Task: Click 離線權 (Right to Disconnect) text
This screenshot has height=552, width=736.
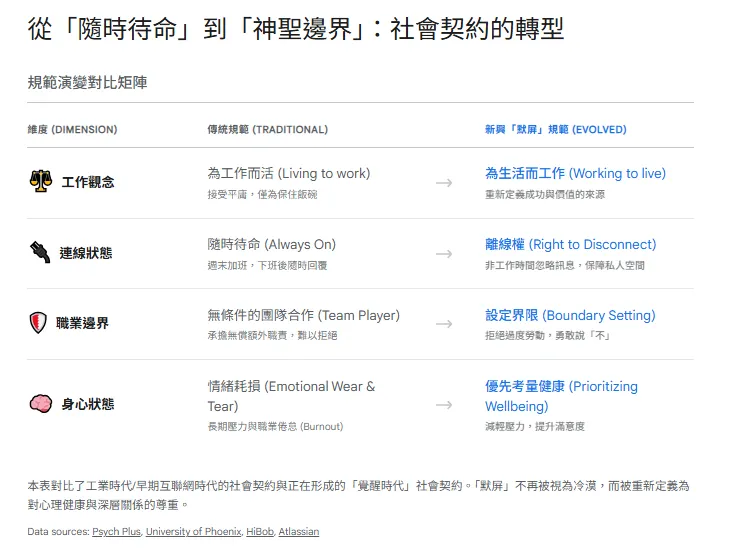Action: click(570, 244)
